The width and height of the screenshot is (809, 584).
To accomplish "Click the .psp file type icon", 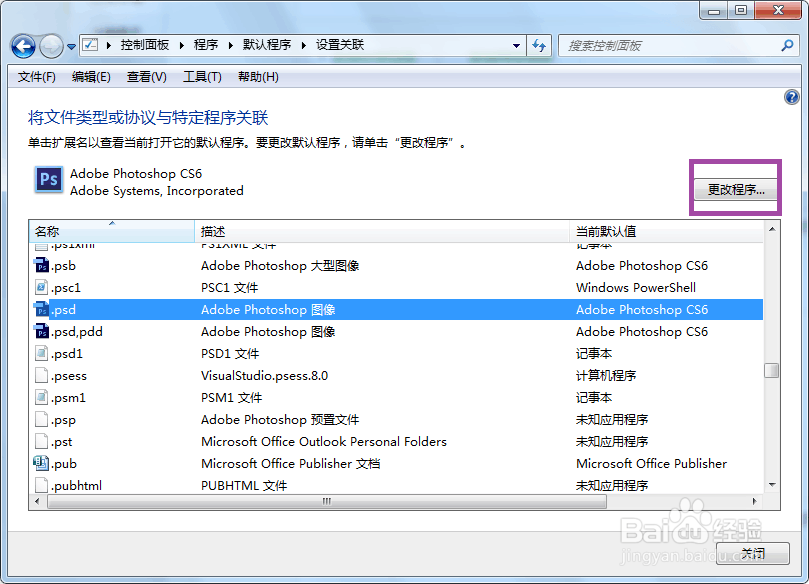I will coord(41,419).
